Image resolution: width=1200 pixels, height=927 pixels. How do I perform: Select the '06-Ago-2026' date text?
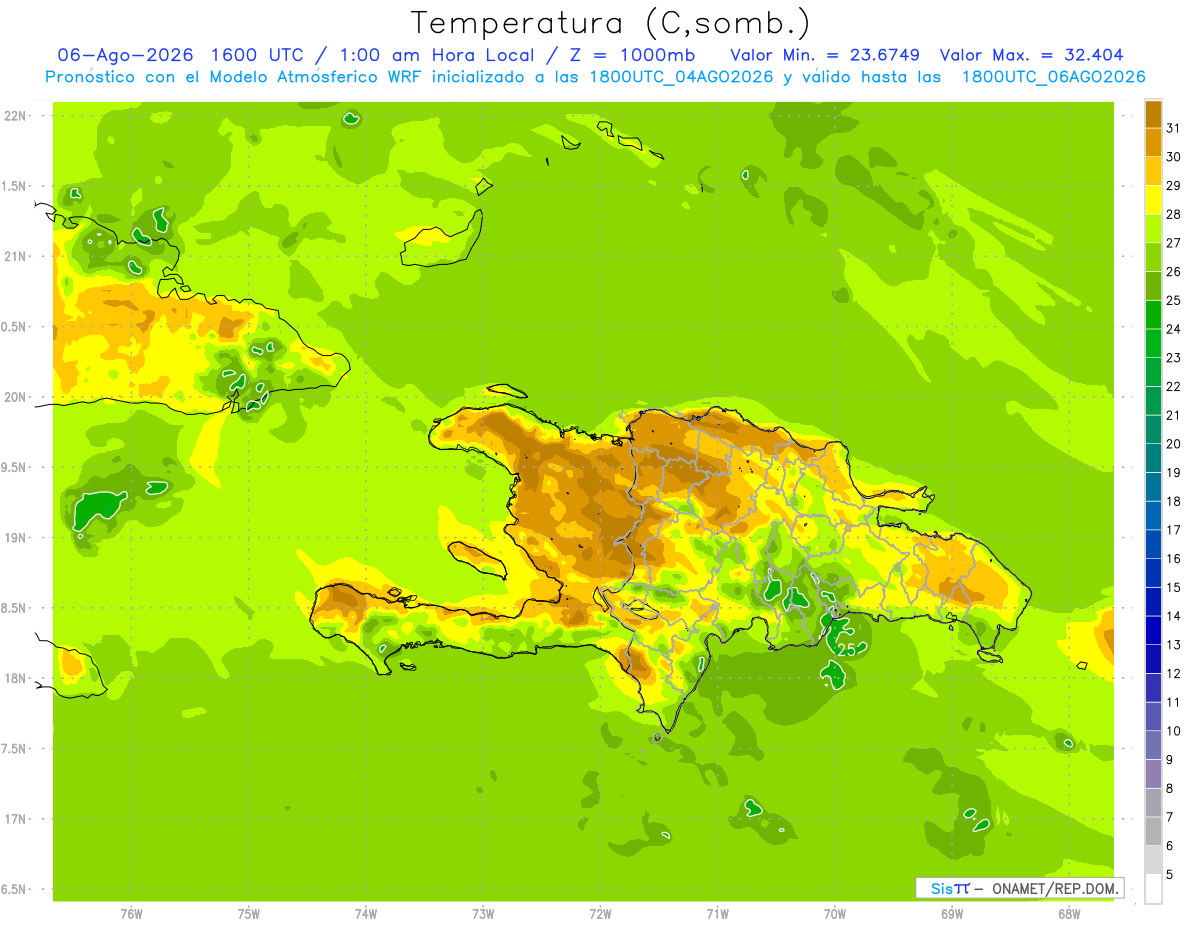coord(125,55)
